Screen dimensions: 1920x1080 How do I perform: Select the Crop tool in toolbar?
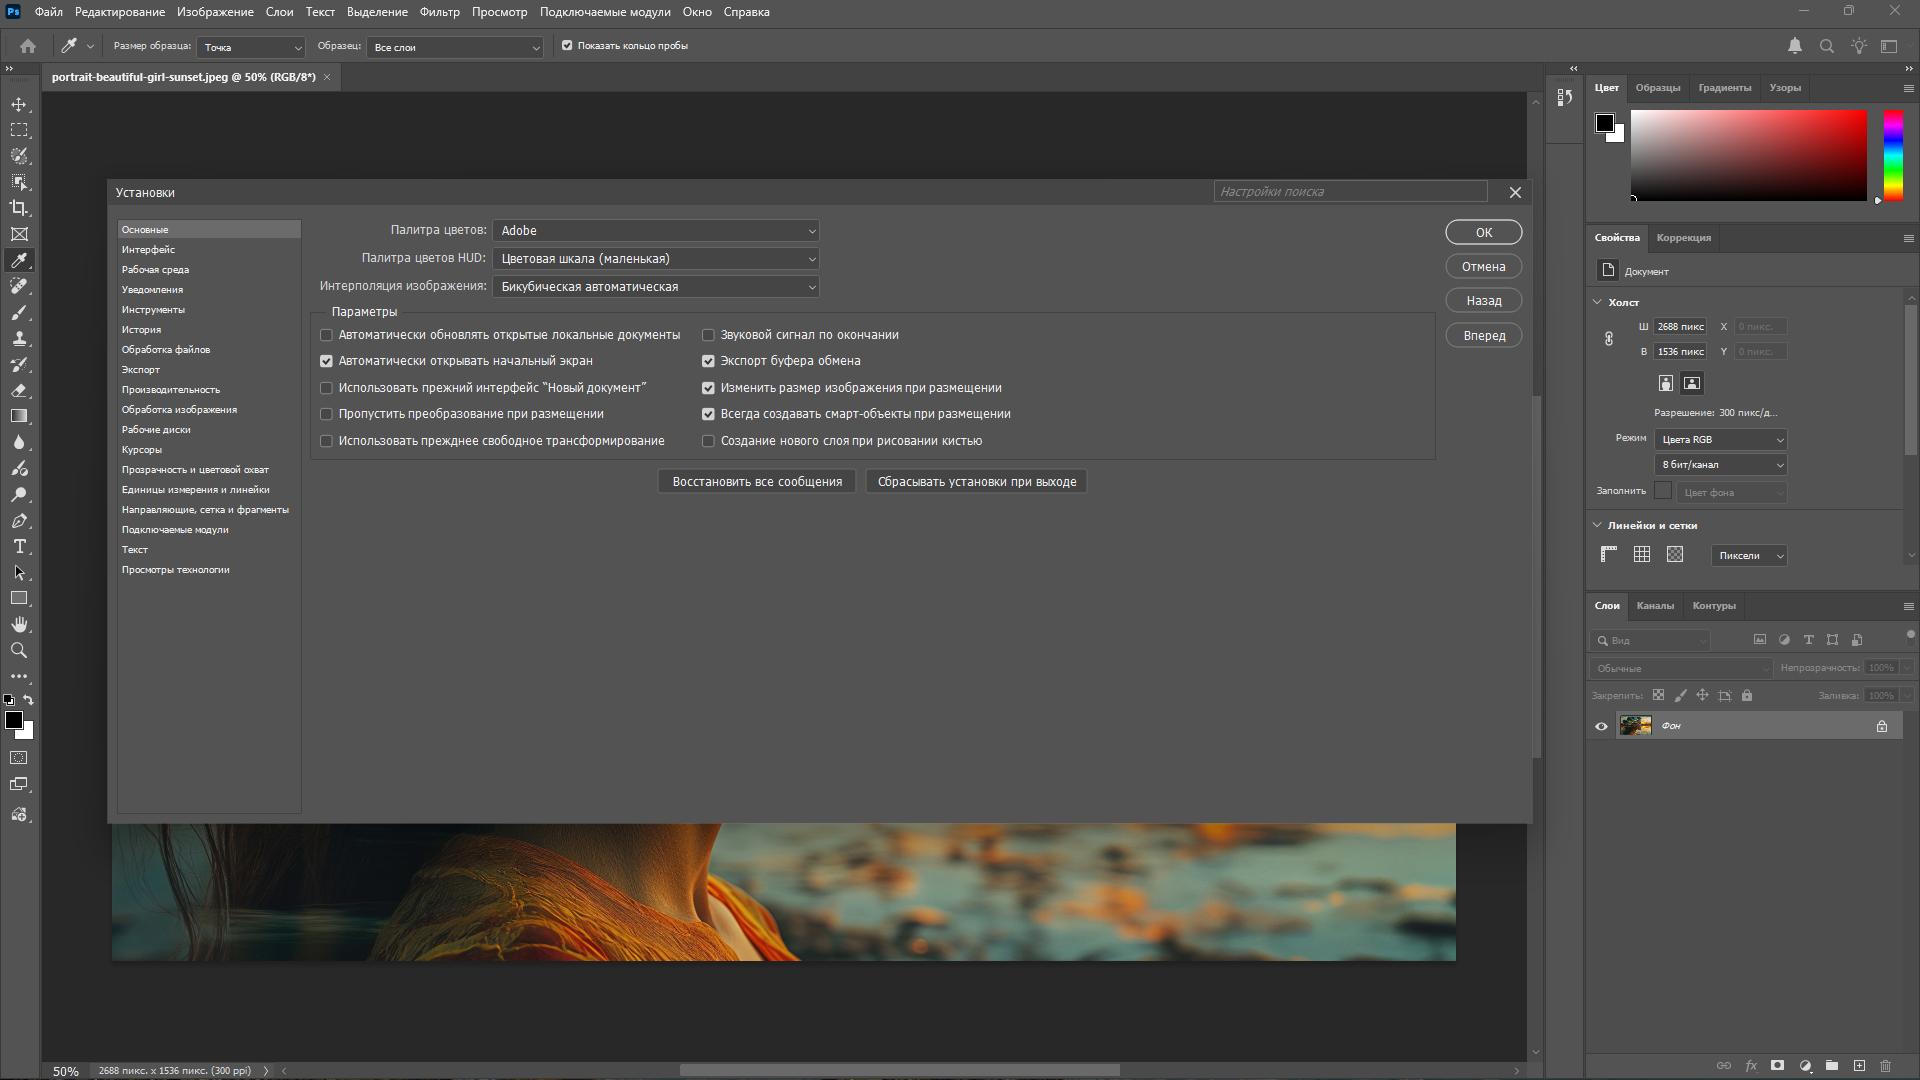coord(19,208)
